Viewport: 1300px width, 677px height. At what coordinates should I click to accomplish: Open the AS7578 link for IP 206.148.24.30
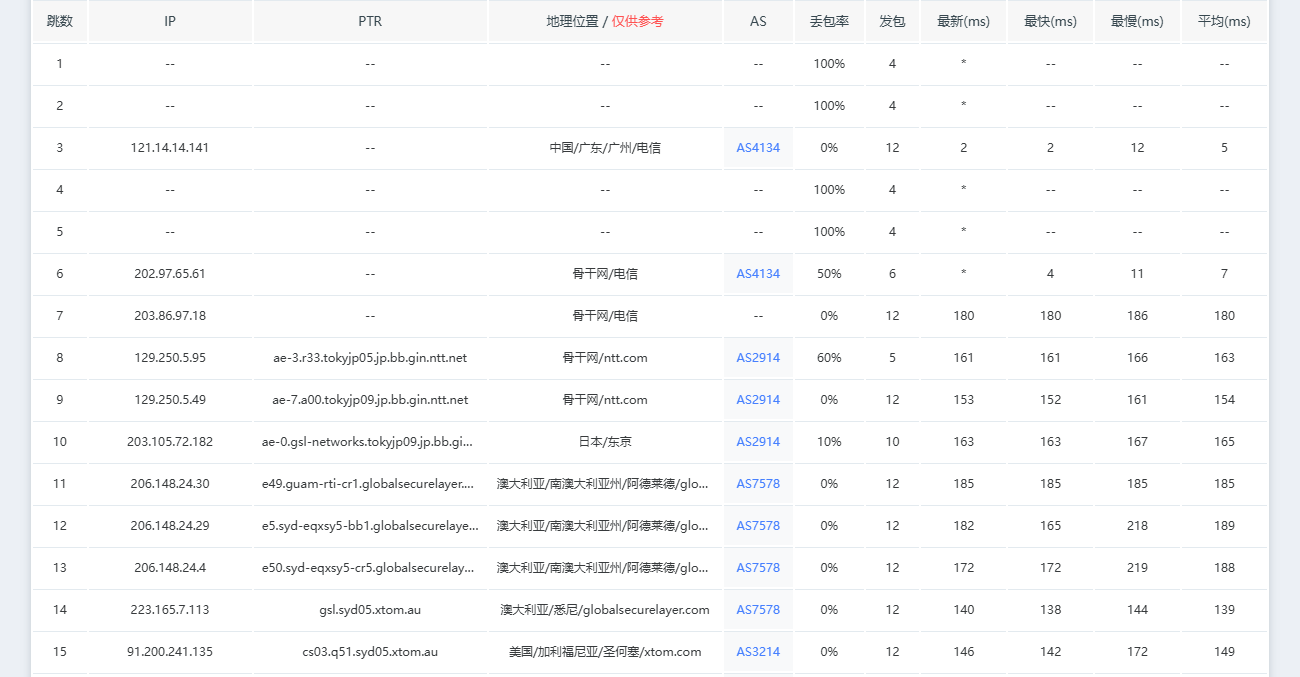pos(758,484)
